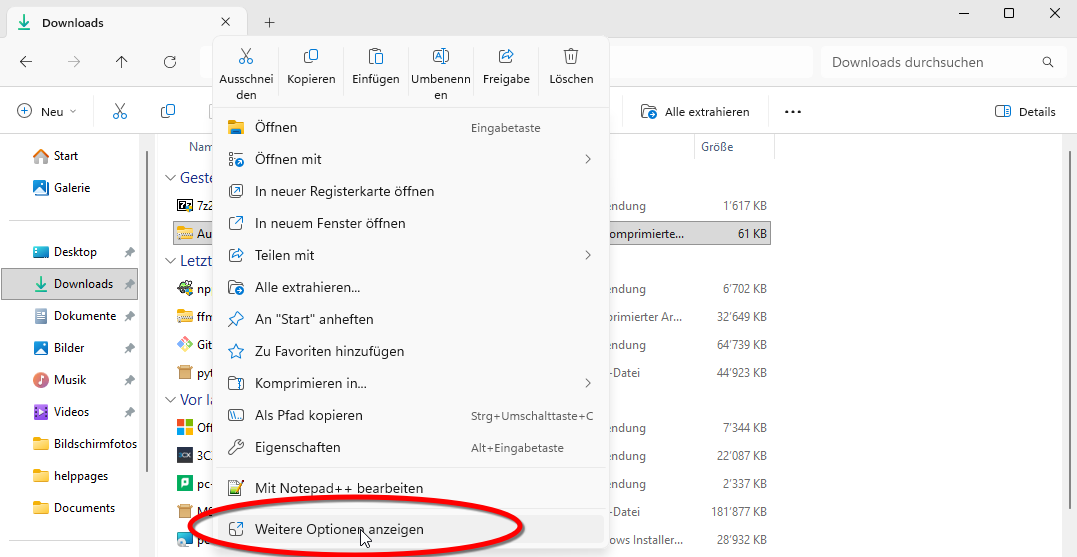Click the 61 KB selected file row
Viewport: 1077px width, 557px height.
[x=471, y=234]
